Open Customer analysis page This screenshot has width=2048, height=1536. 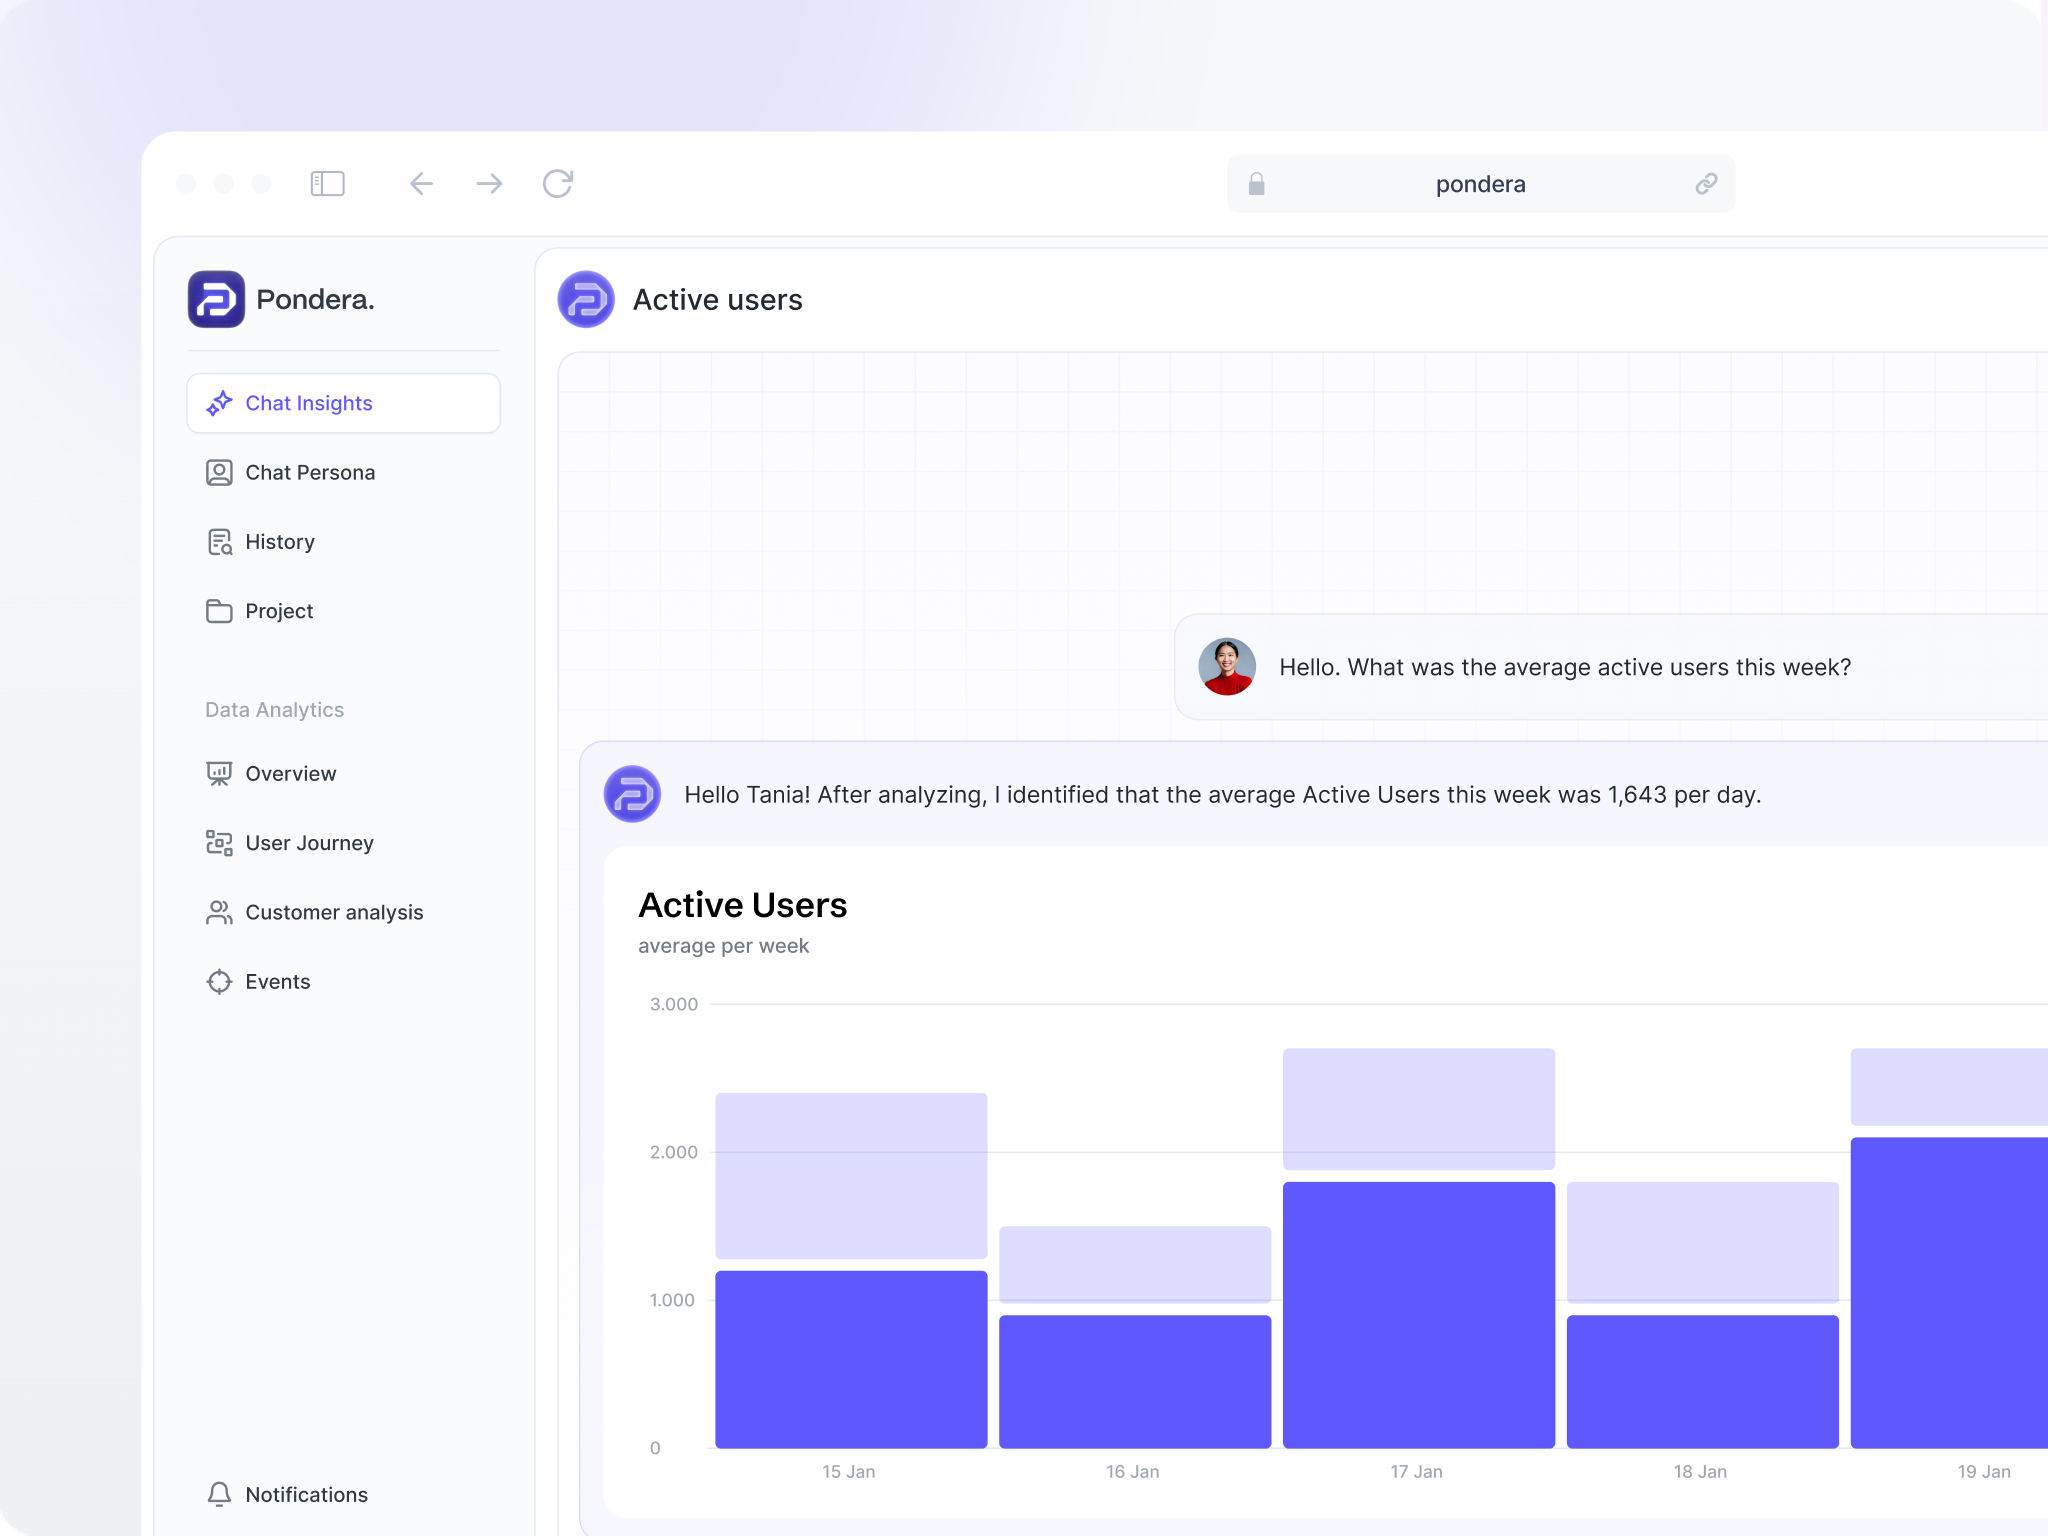click(343, 912)
